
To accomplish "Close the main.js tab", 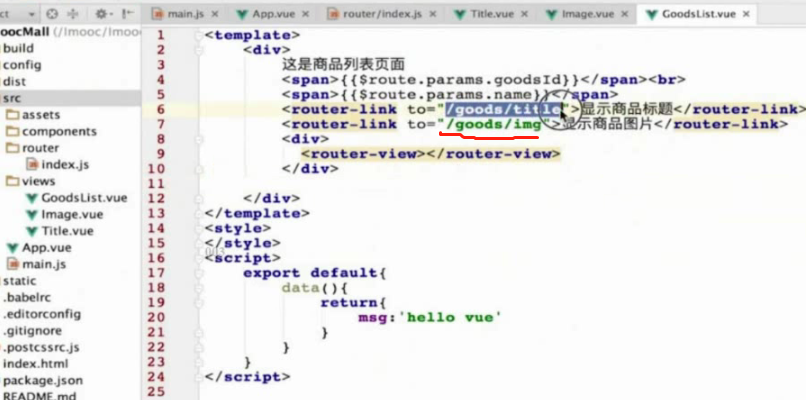I will pos(214,14).
